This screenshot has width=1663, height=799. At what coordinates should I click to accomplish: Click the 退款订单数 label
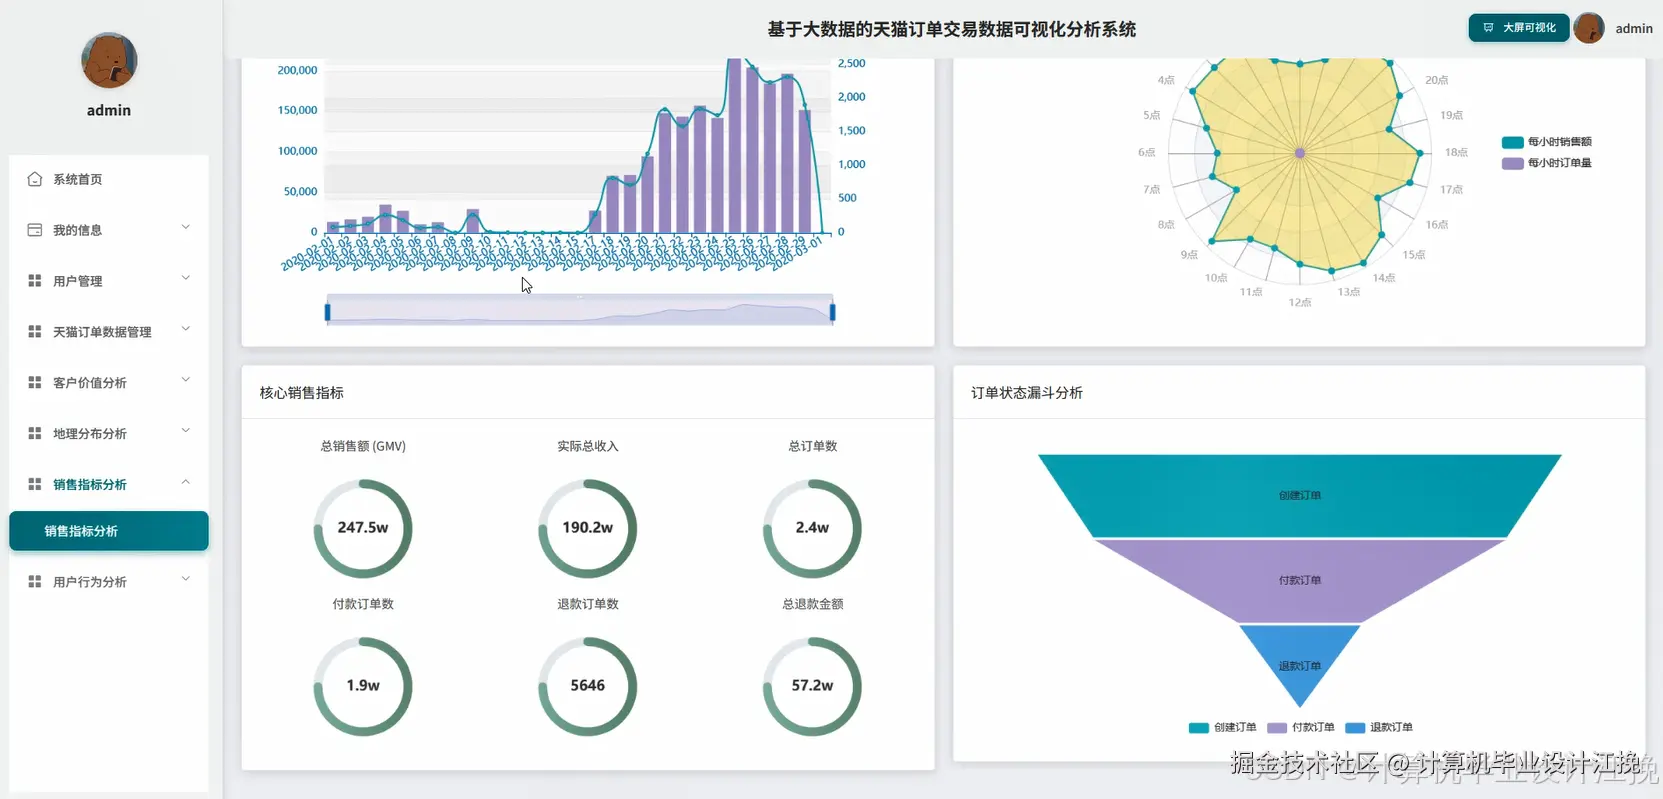point(588,604)
